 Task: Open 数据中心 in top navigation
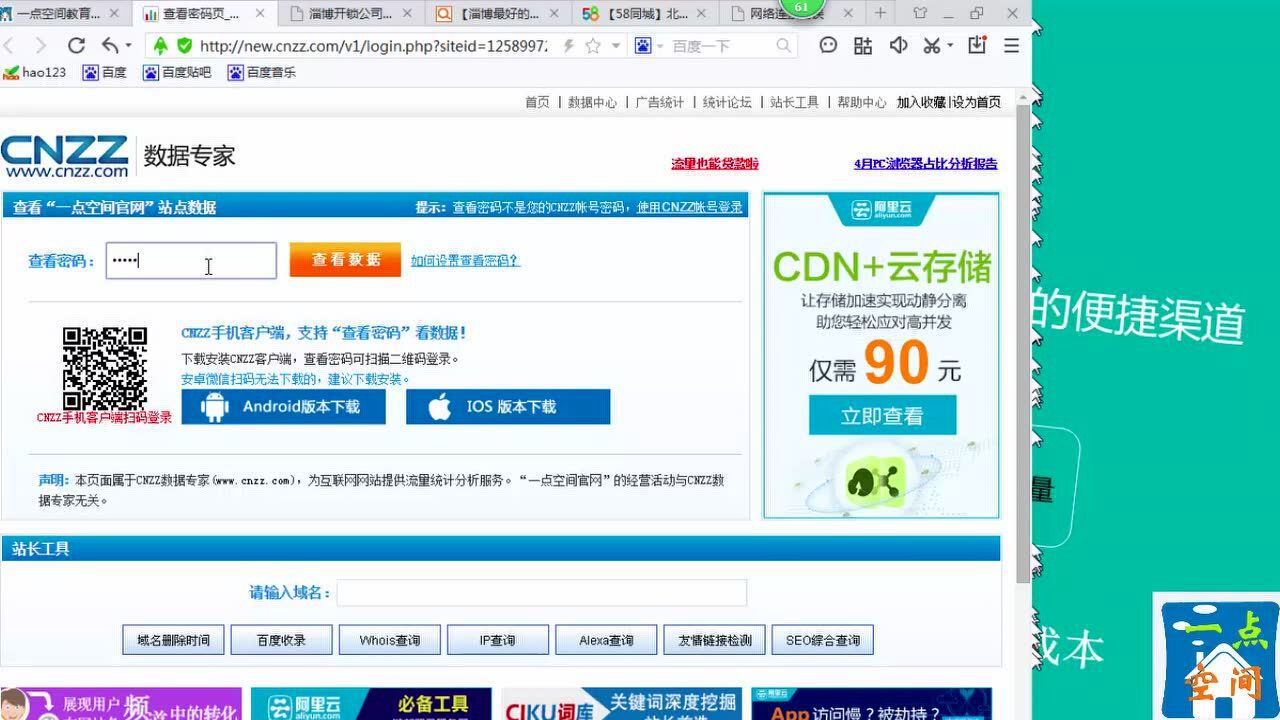[x=592, y=102]
